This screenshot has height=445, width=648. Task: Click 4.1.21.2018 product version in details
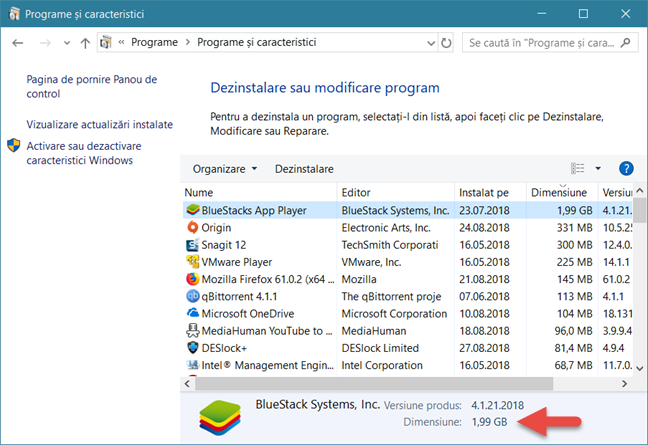(x=498, y=405)
